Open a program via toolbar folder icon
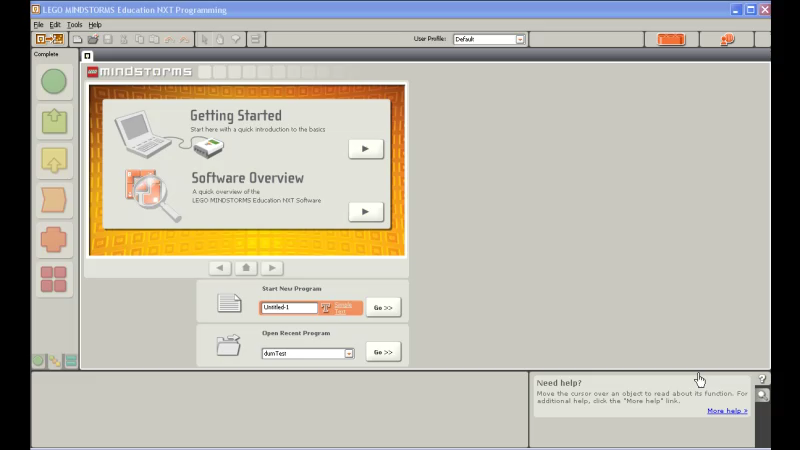This screenshot has width=800, height=450. click(x=93, y=39)
